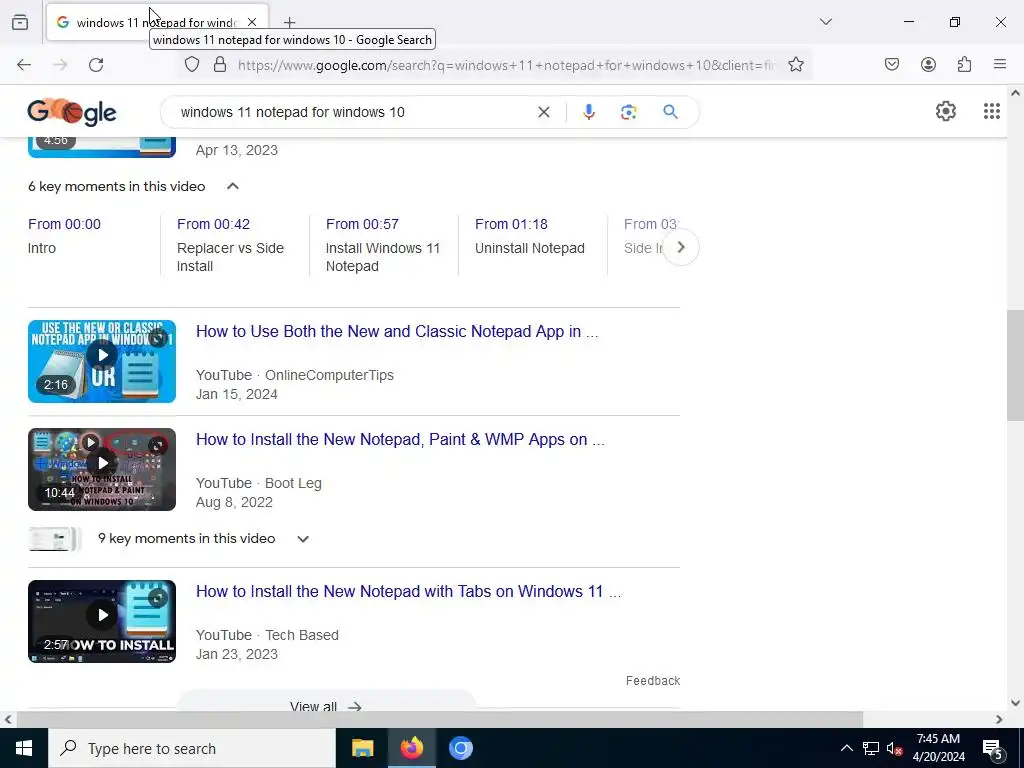Open a new tab with plus button

pos(289,22)
